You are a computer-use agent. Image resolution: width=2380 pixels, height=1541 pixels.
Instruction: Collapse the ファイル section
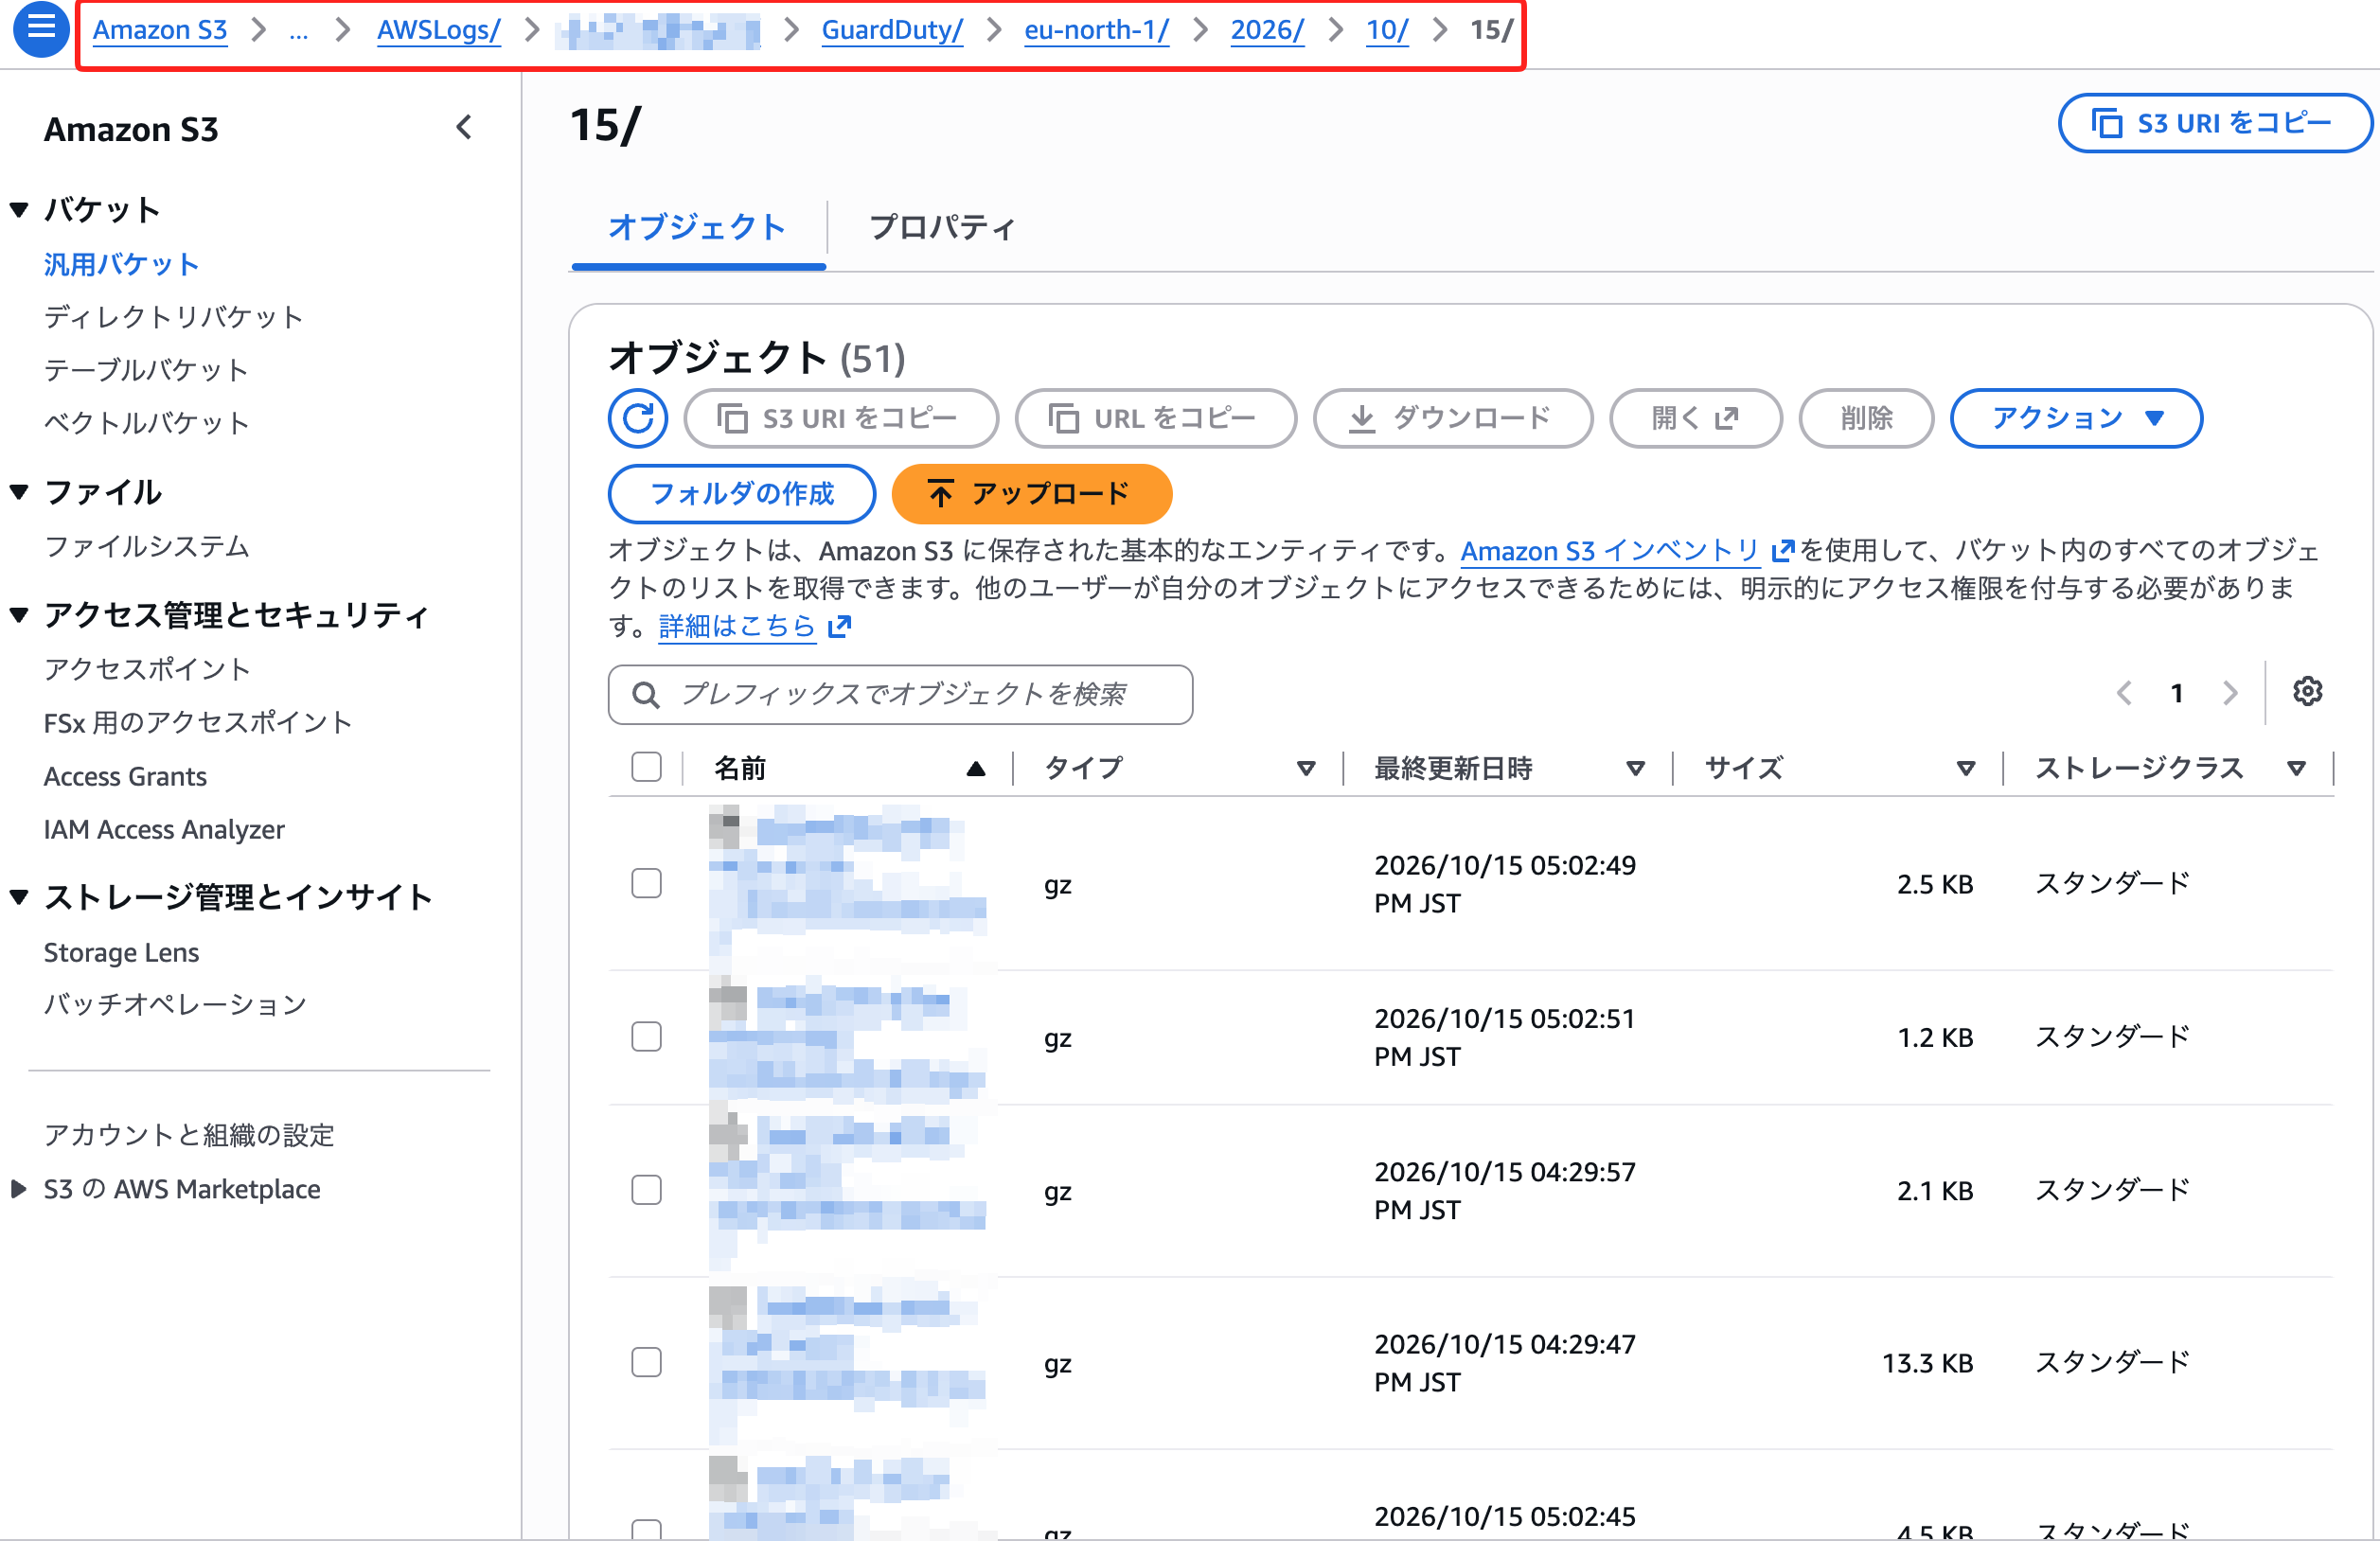[19, 492]
